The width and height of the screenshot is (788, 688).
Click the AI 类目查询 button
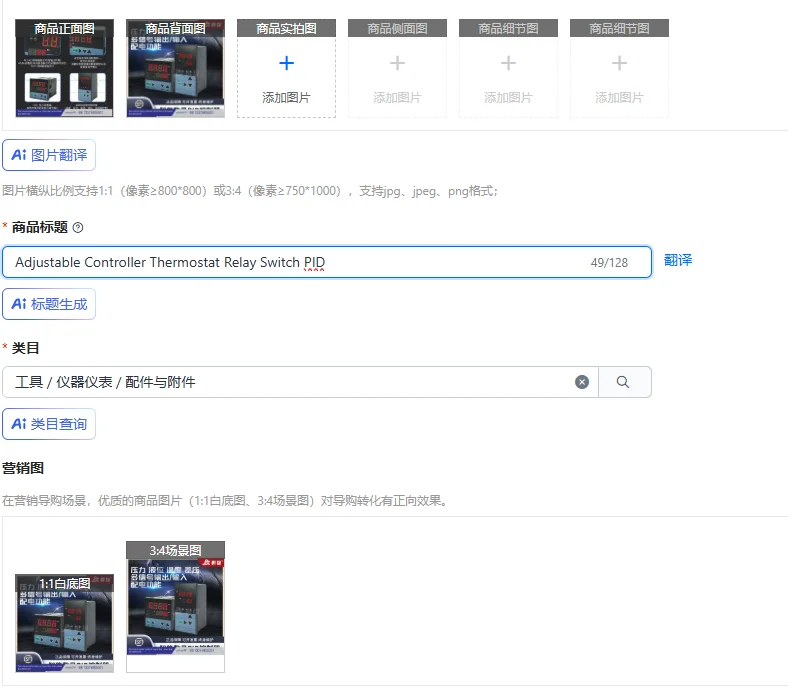tap(49, 424)
